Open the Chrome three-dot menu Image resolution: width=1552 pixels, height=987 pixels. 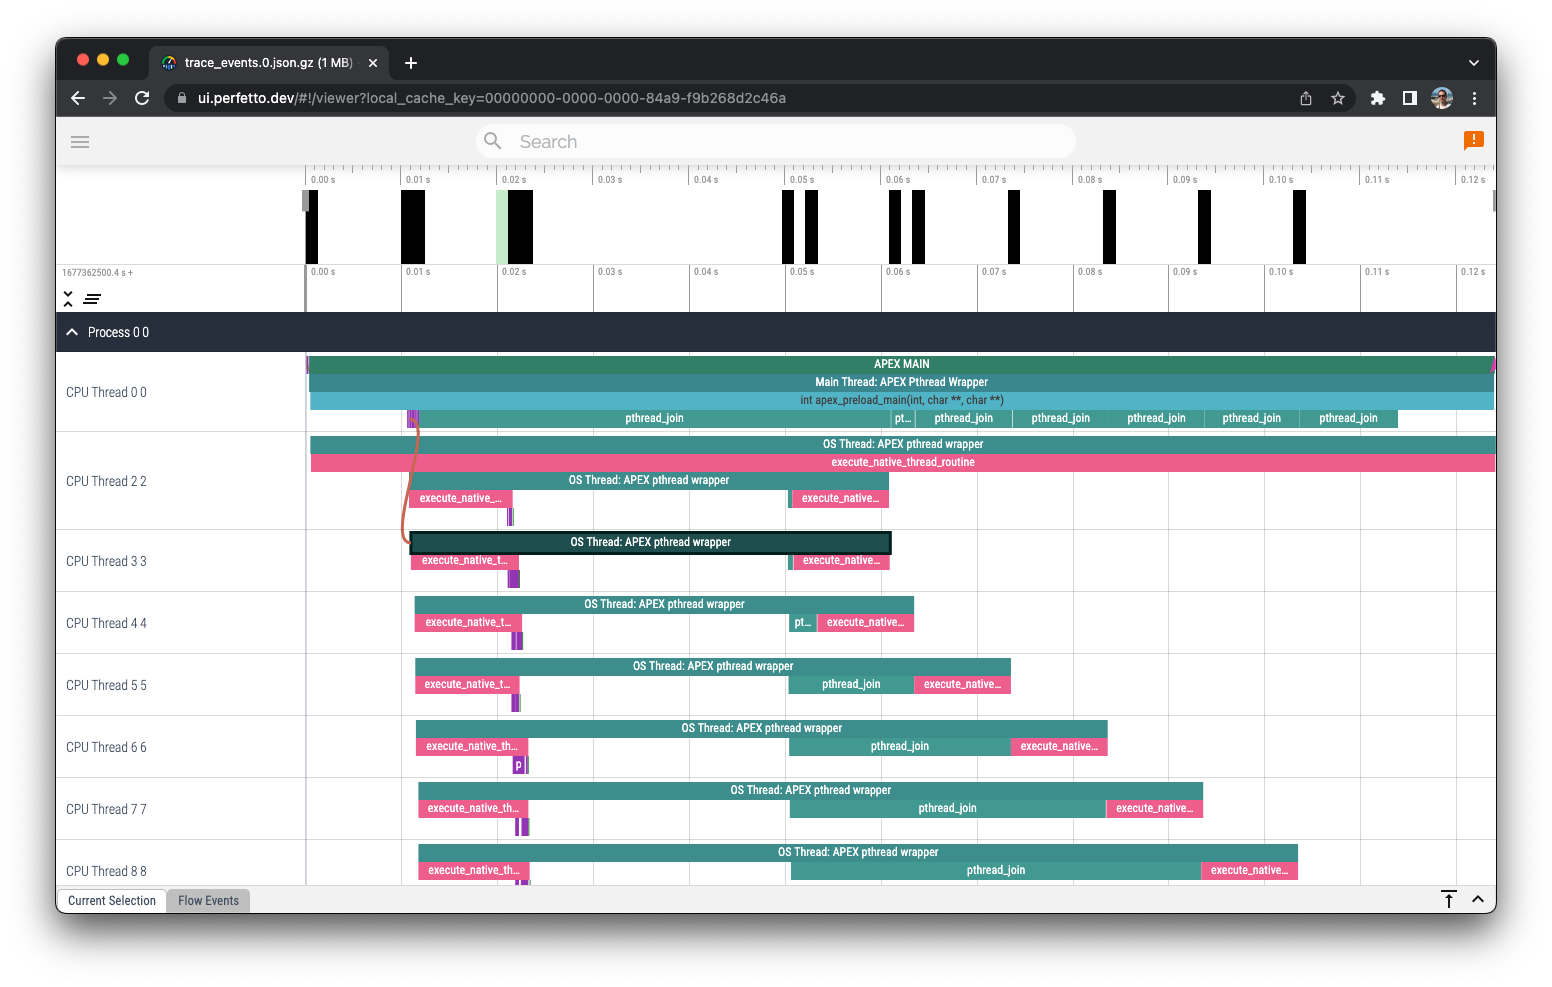tap(1474, 98)
